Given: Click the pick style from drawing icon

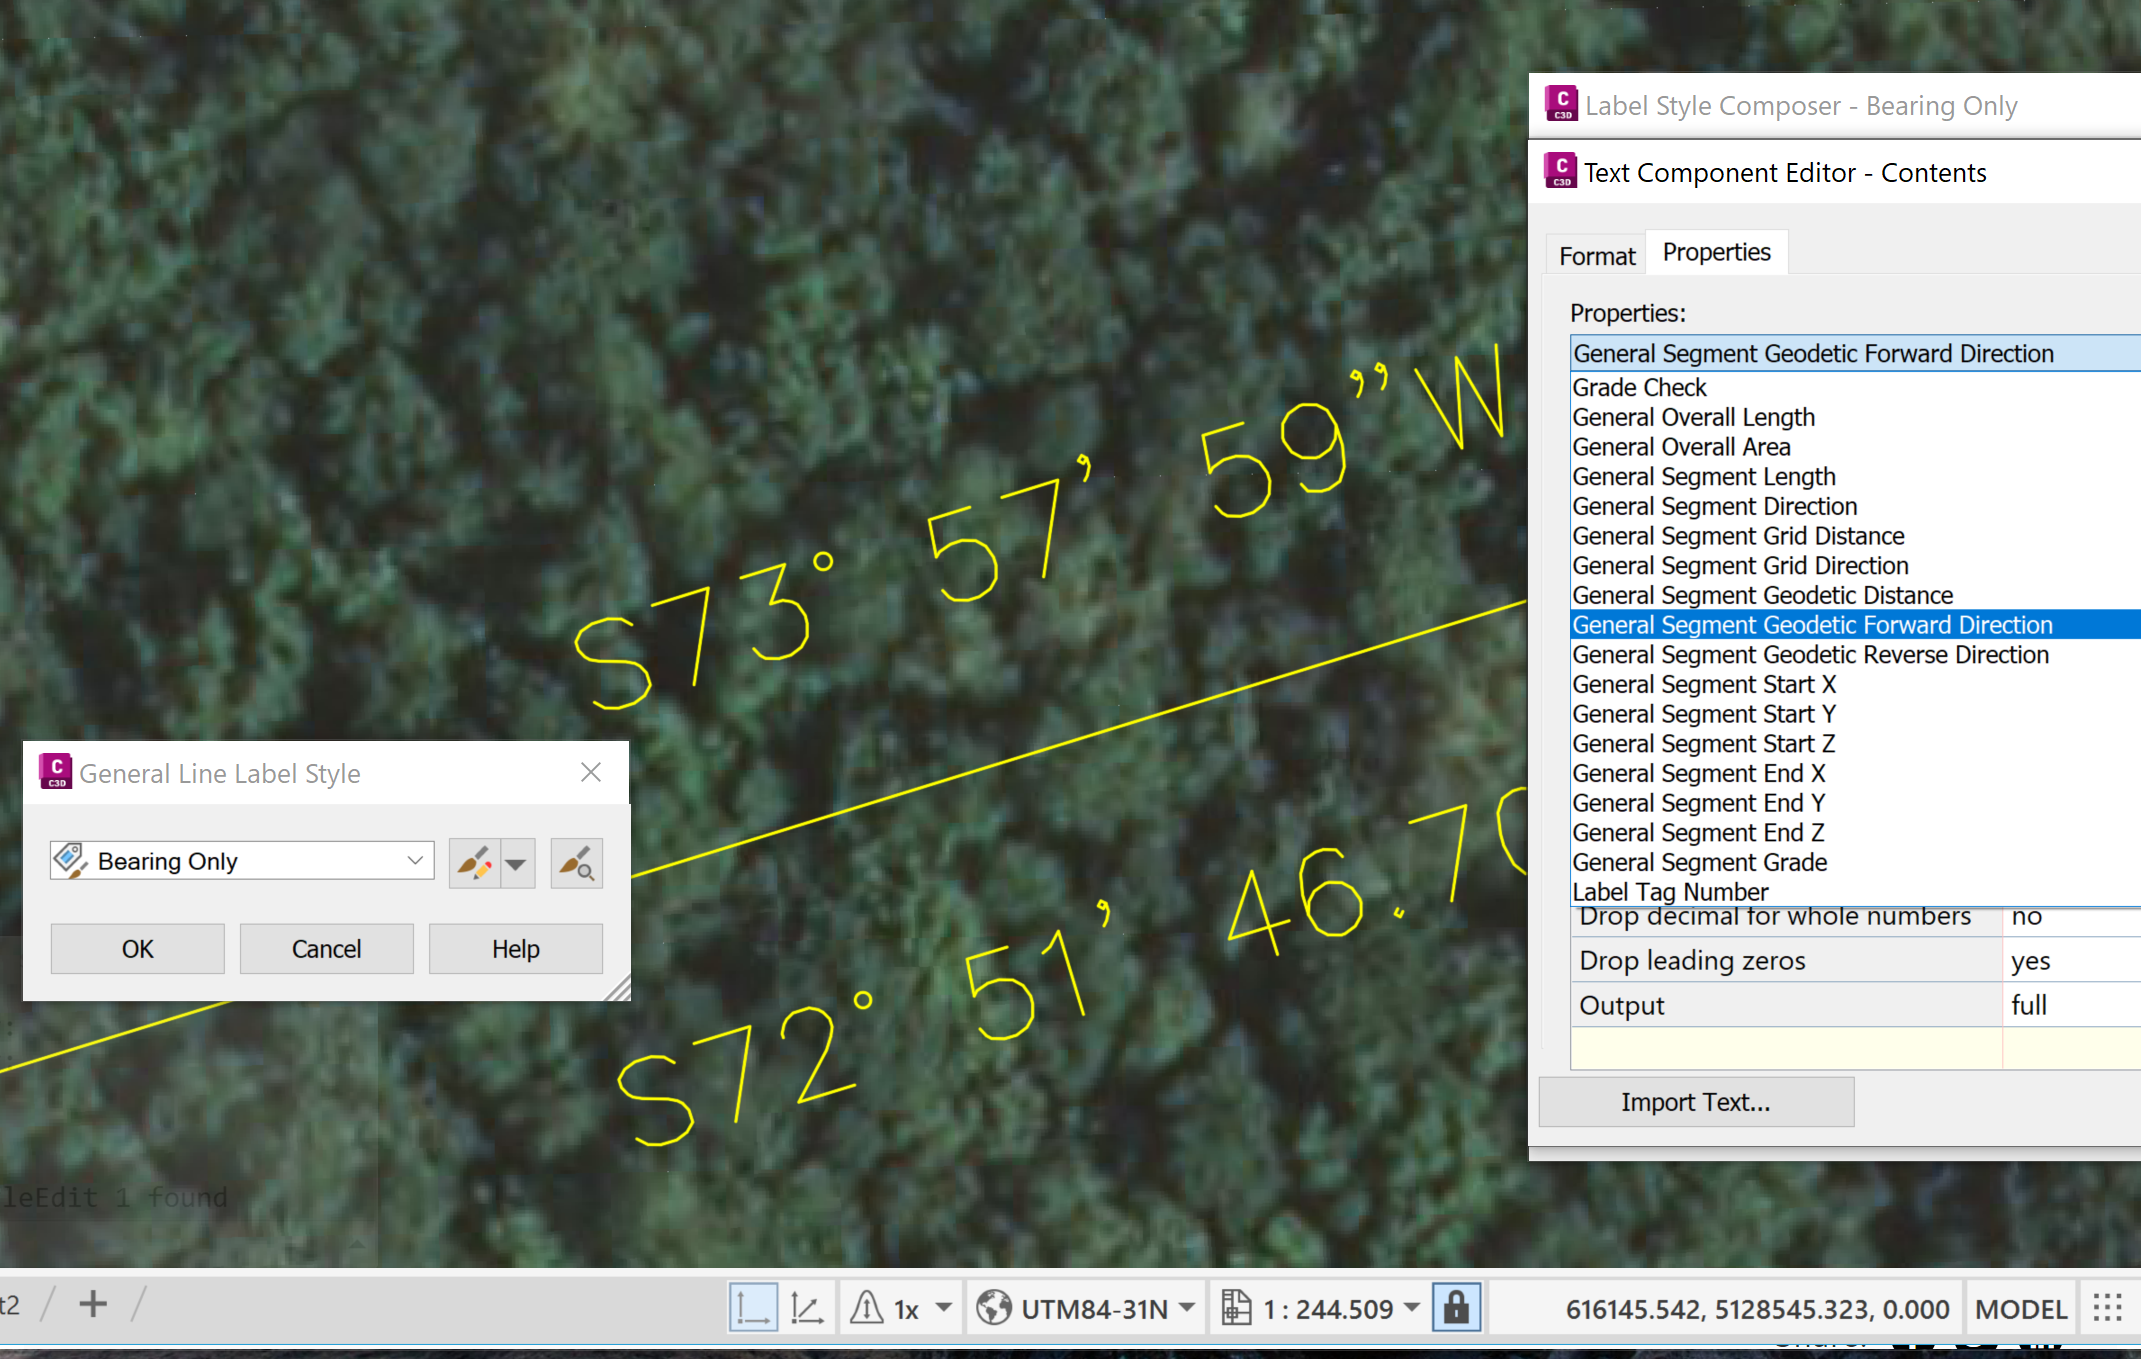Looking at the screenshot, I should pos(577,863).
